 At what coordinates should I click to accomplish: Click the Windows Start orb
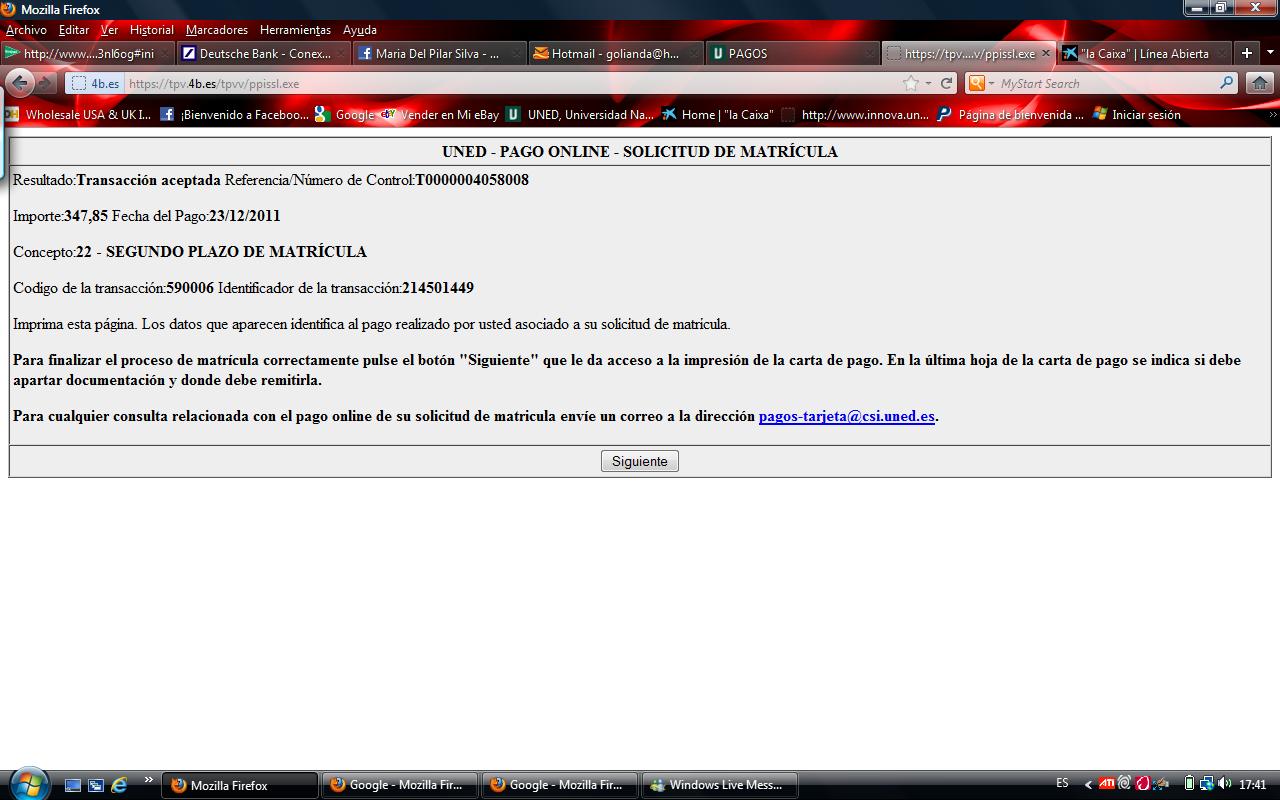pyautogui.click(x=27, y=783)
